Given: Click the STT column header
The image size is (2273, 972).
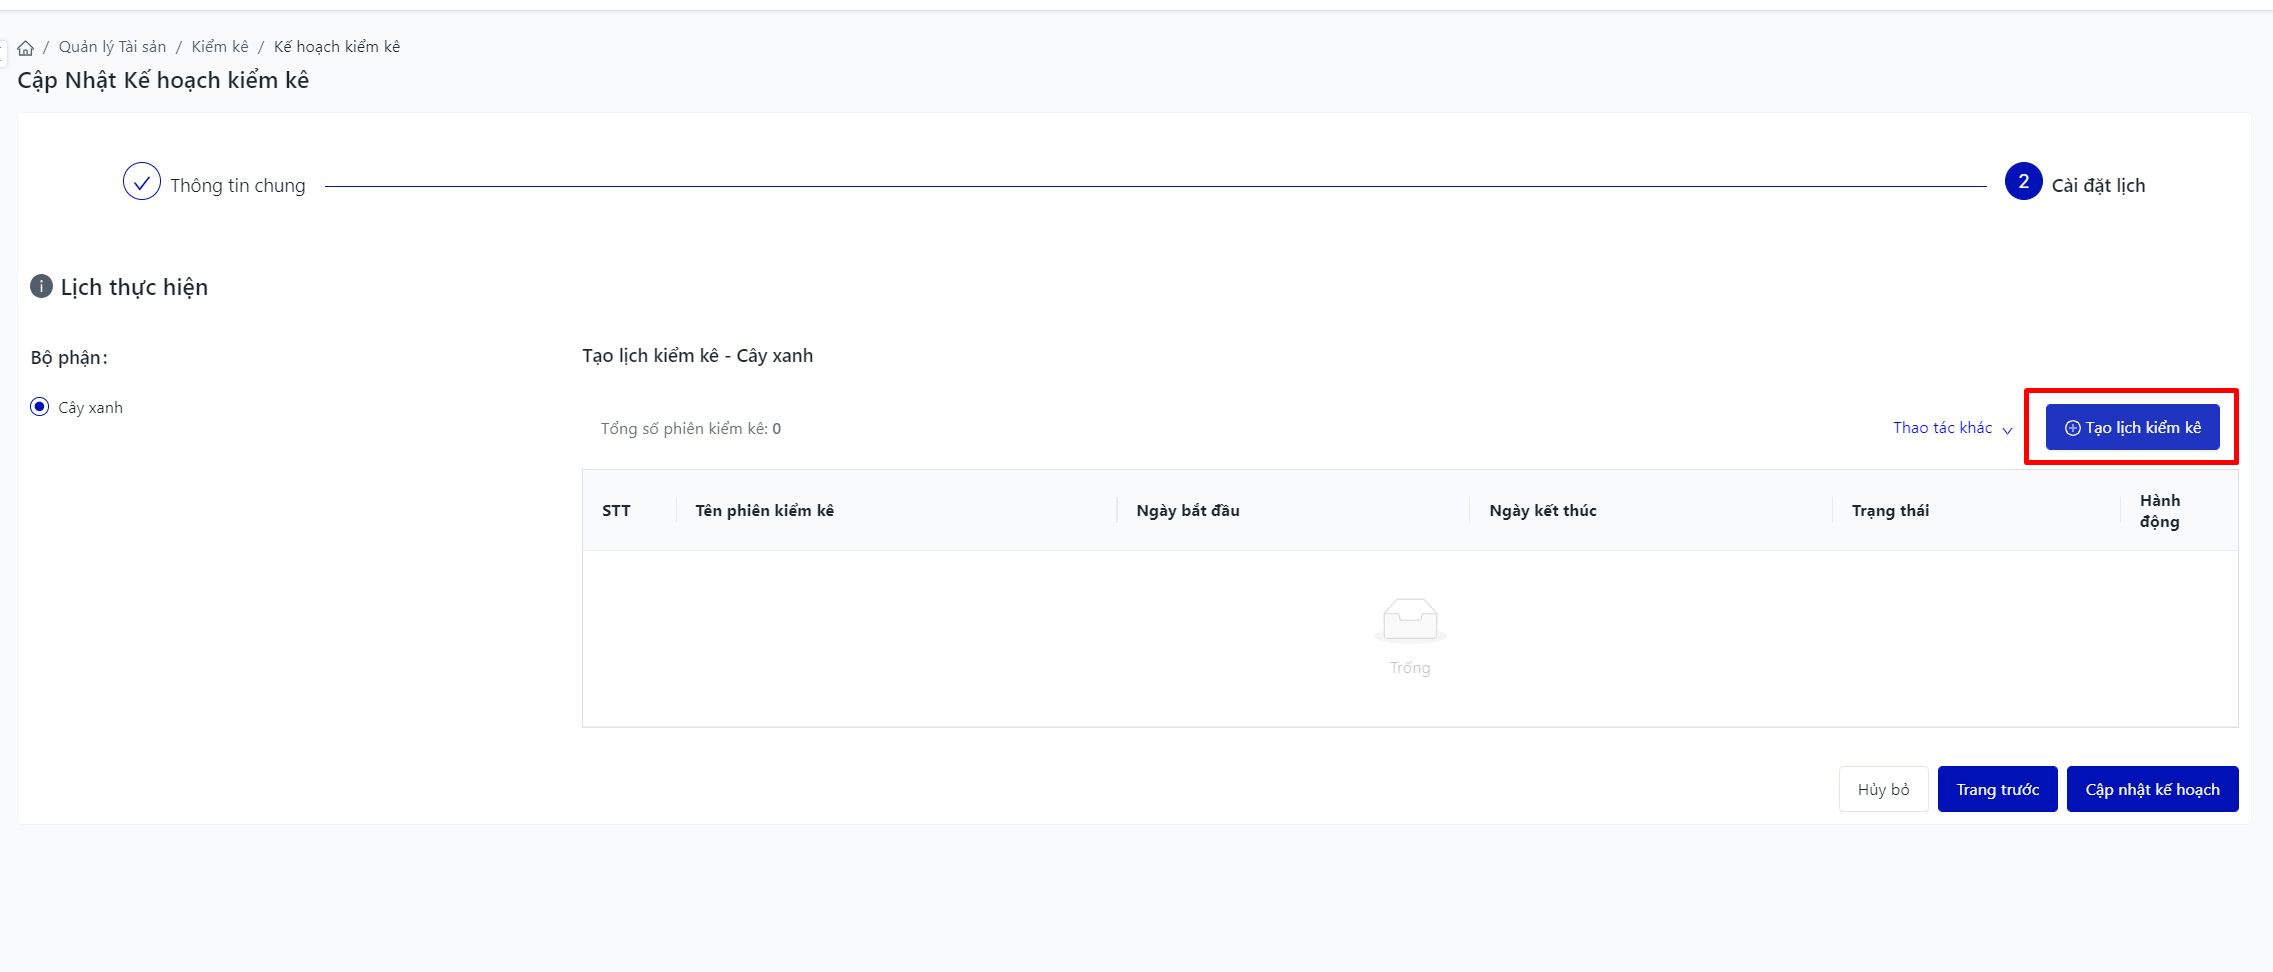Looking at the screenshot, I should [x=616, y=511].
